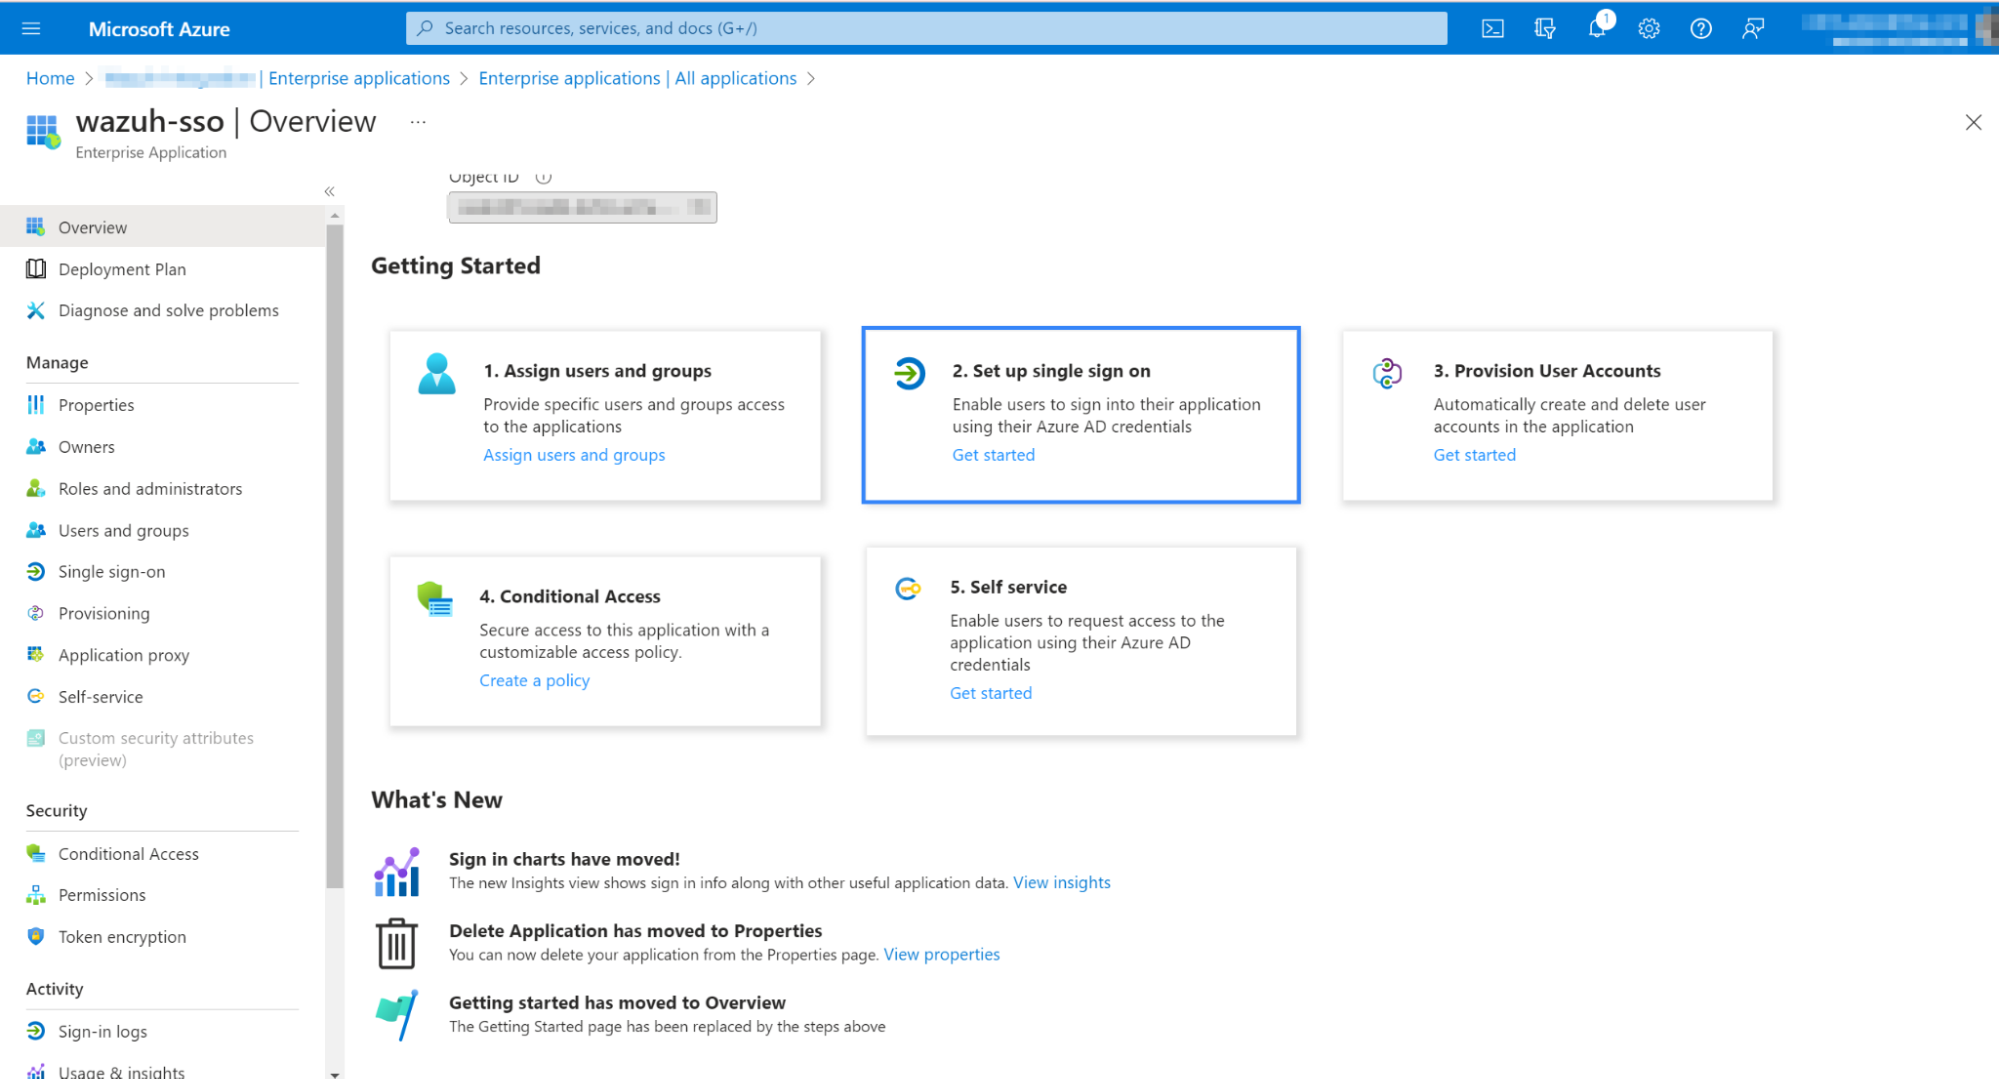Click Microsoft Azure logo text
Image resolution: width=1999 pixels, height=1079 pixels.
[159, 29]
